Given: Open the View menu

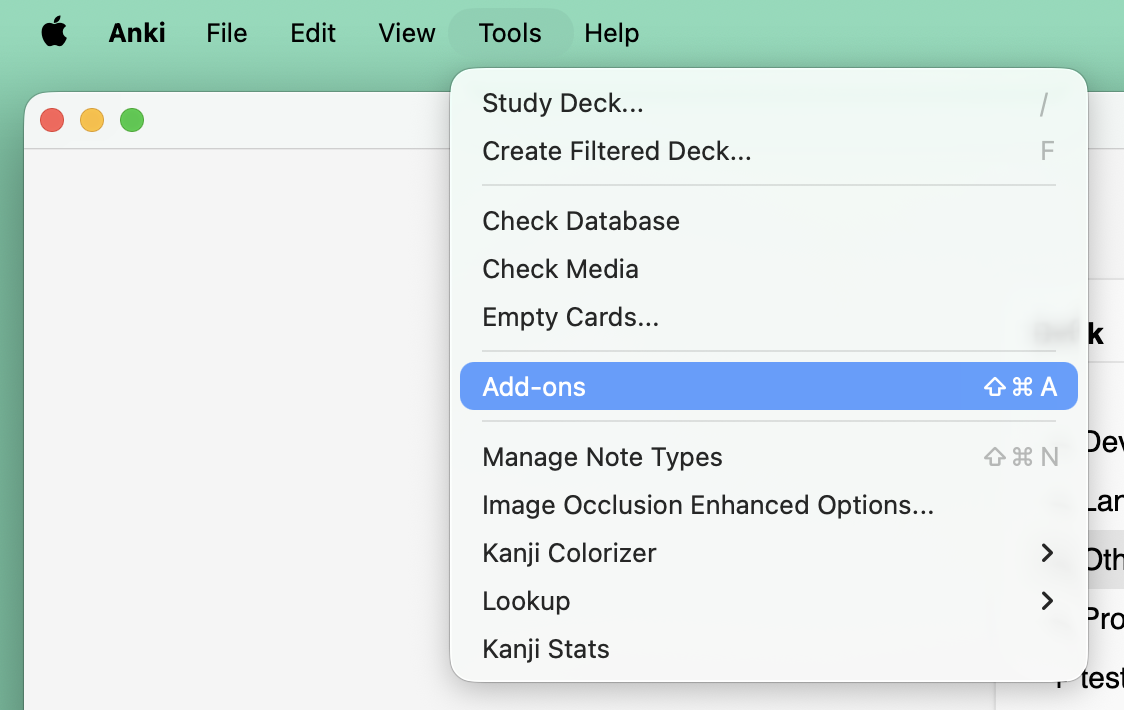Looking at the screenshot, I should pyautogui.click(x=406, y=33).
